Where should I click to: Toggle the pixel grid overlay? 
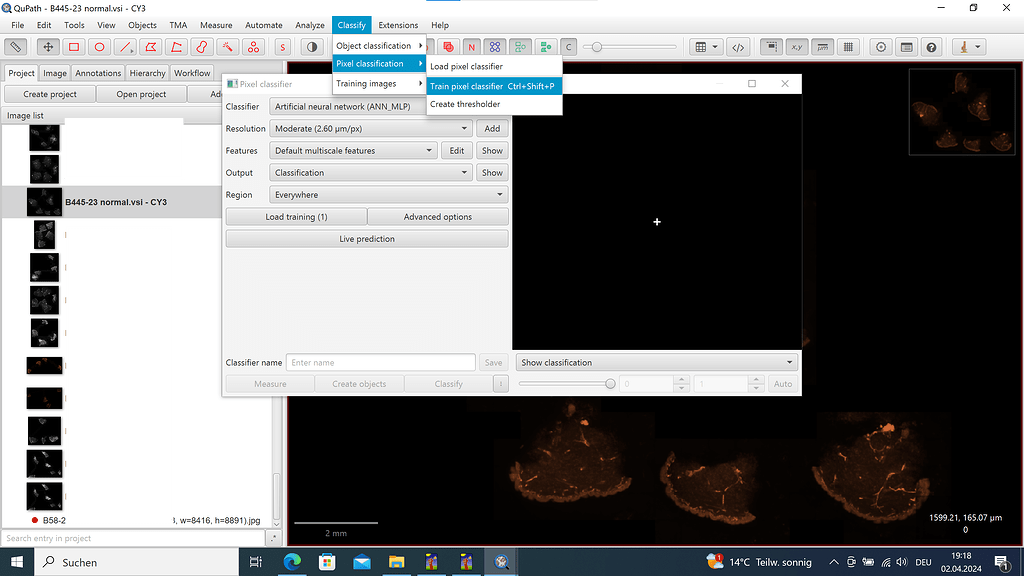[x=848, y=47]
